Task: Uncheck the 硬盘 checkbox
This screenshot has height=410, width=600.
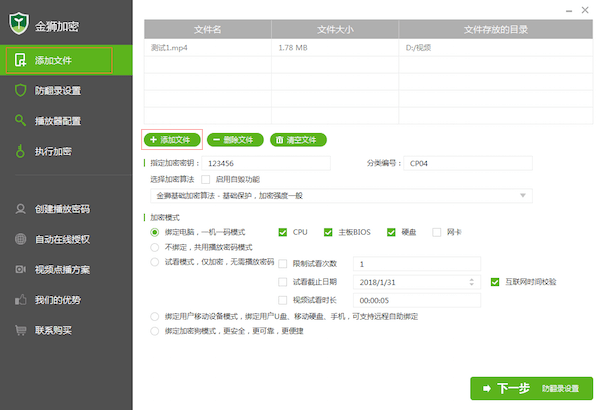Action: pos(391,232)
